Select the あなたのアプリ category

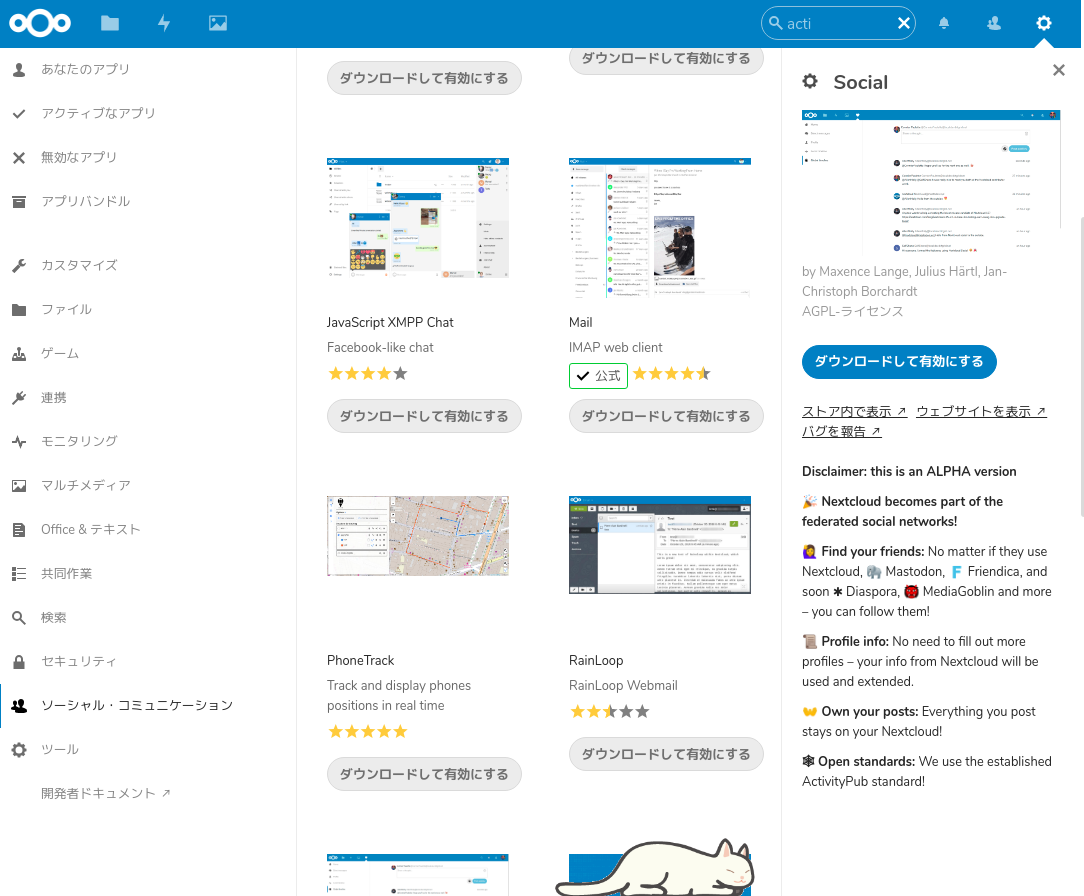[x=85, y=69]
